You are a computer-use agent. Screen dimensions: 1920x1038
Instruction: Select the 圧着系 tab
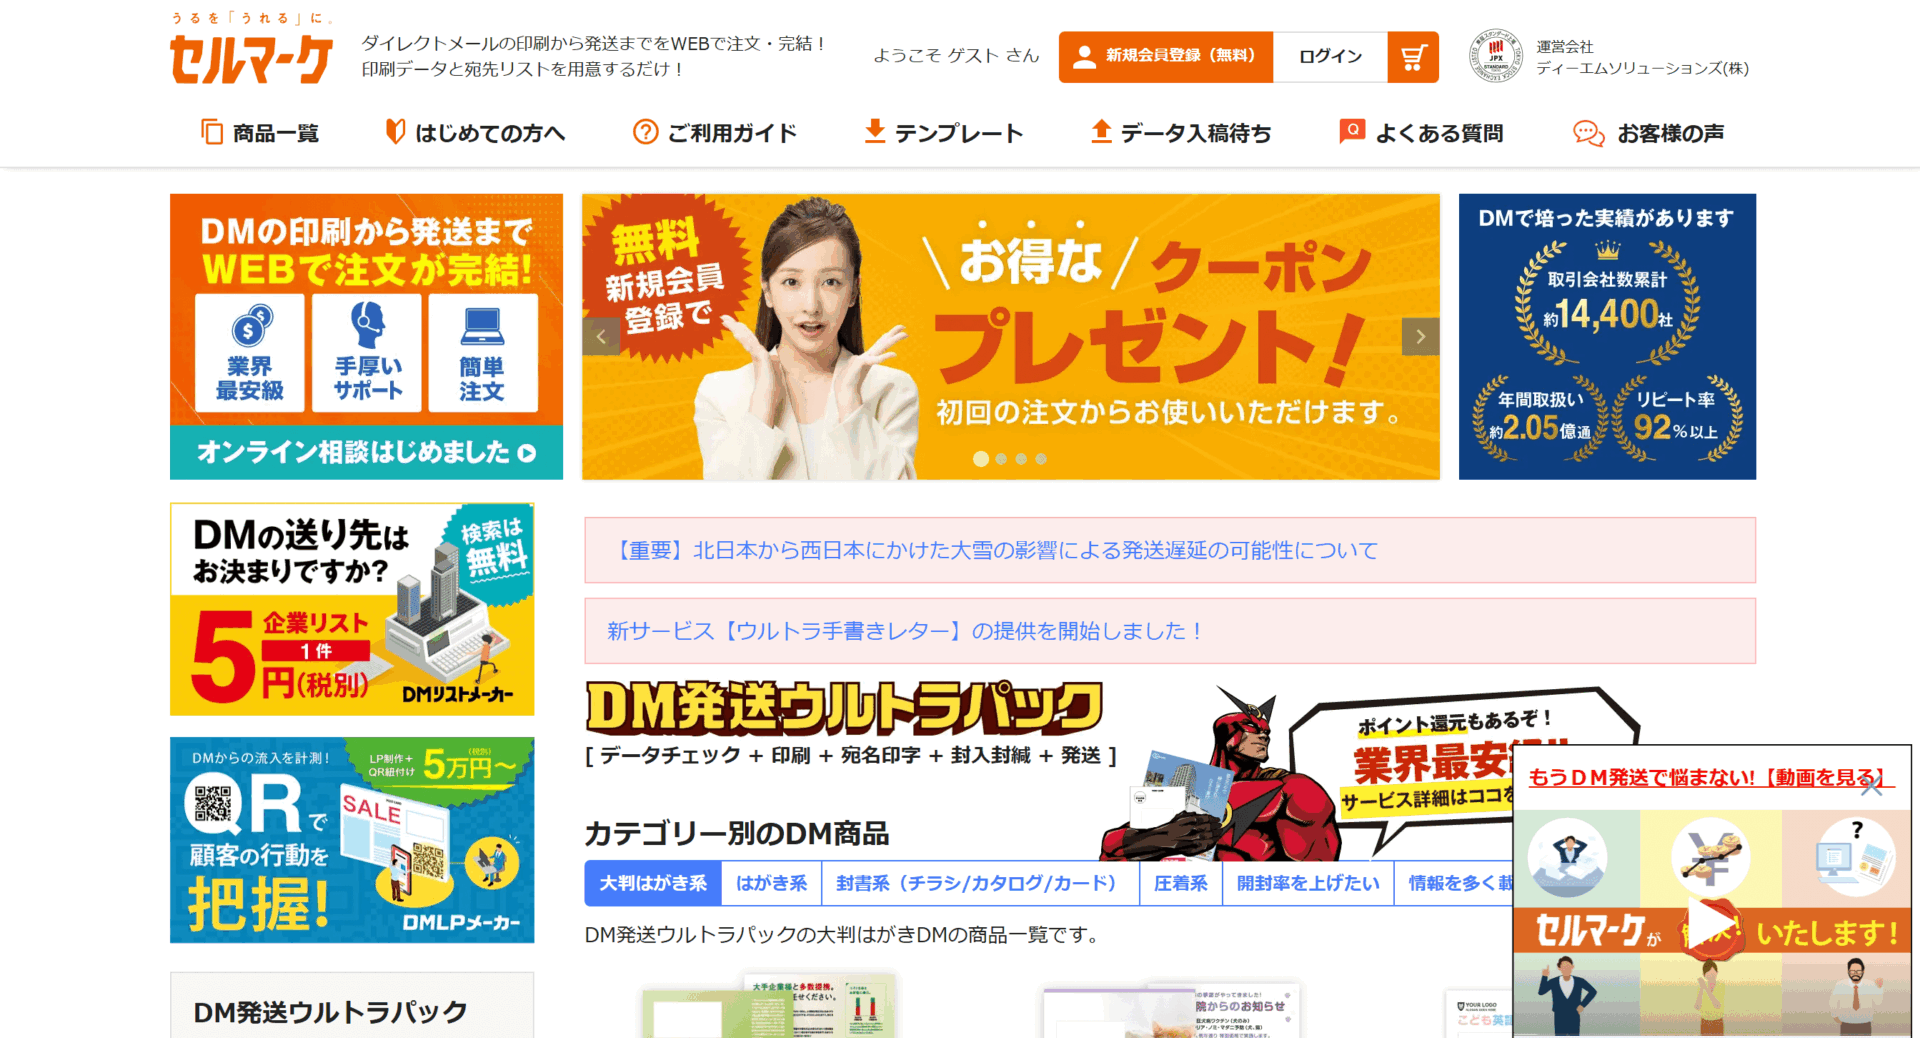1181,883
